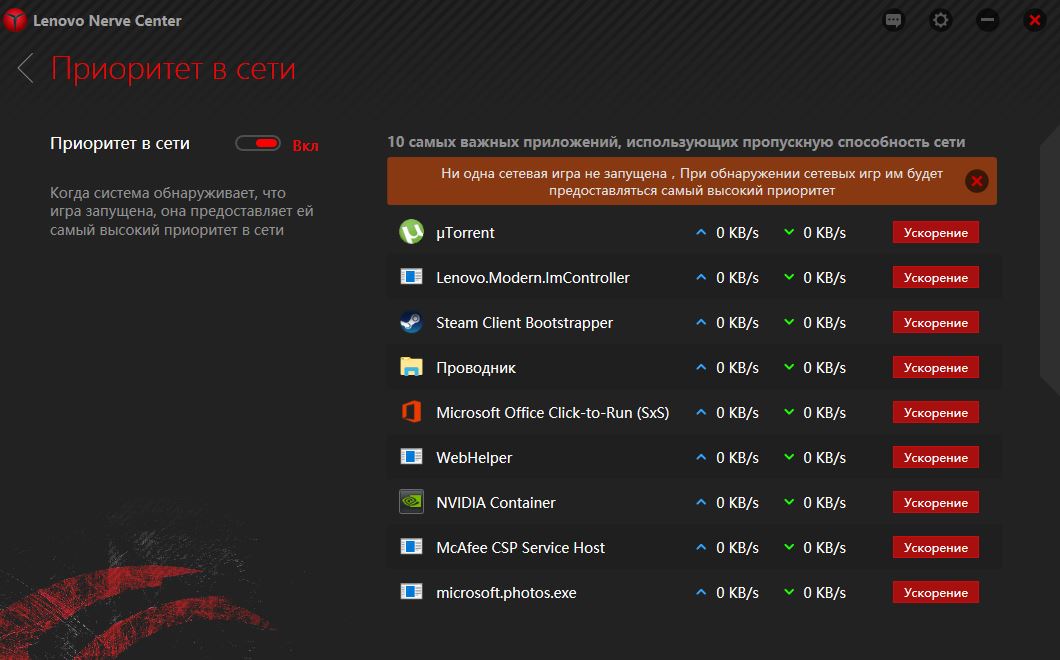Click the Lenovo Nerve Center window title

point(107,21)
